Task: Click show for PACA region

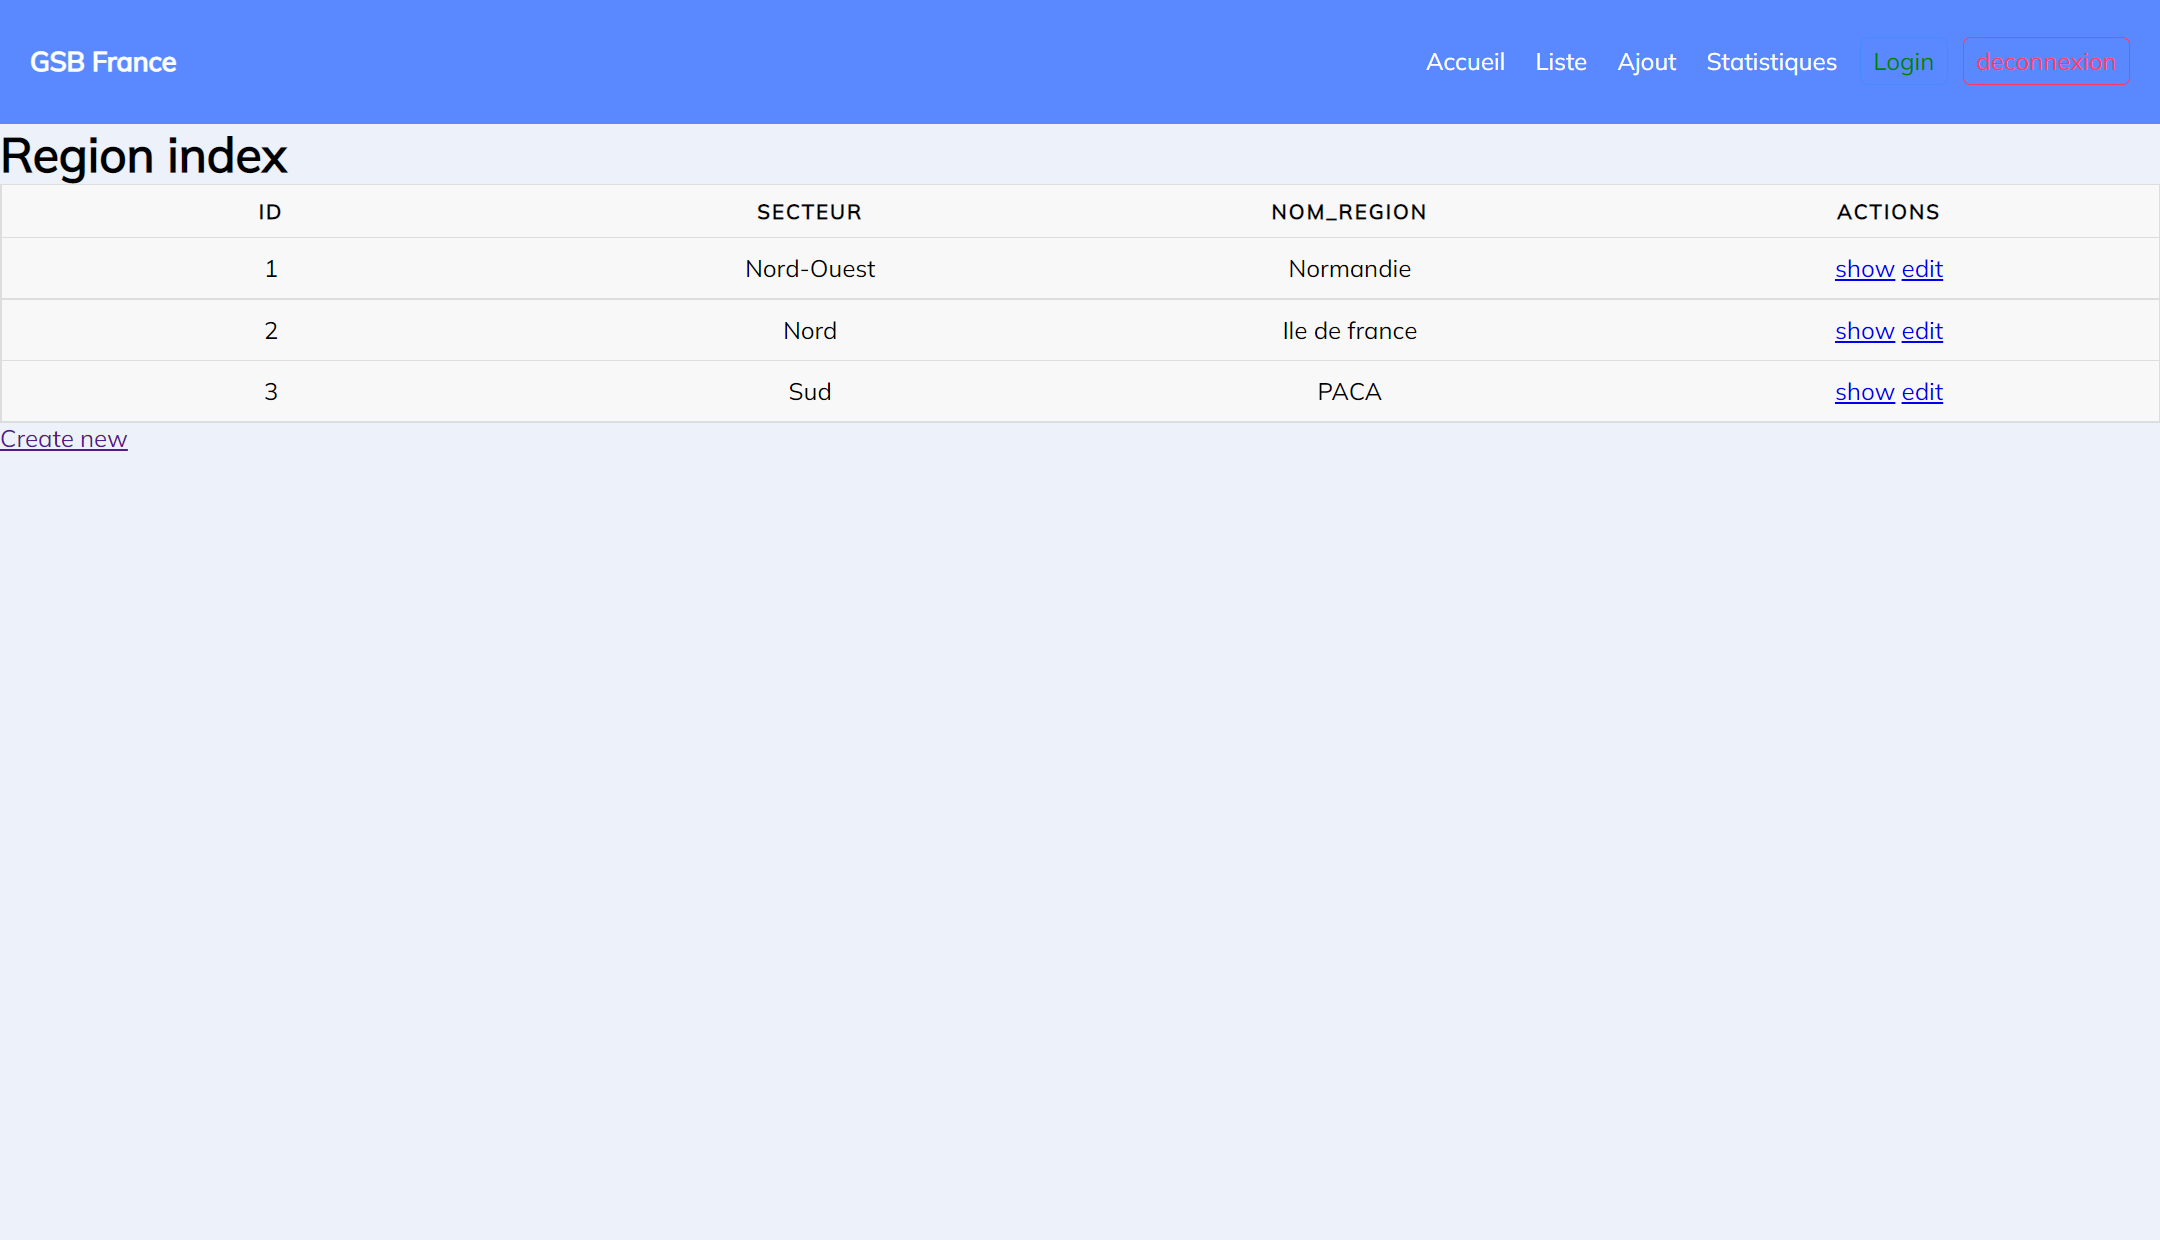Action: point(1866,392)
